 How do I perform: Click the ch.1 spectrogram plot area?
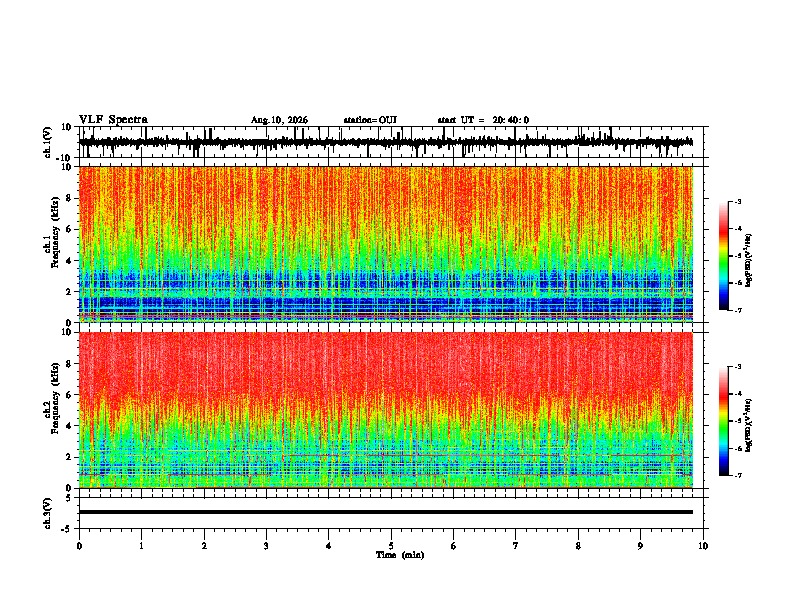(386, 244)
